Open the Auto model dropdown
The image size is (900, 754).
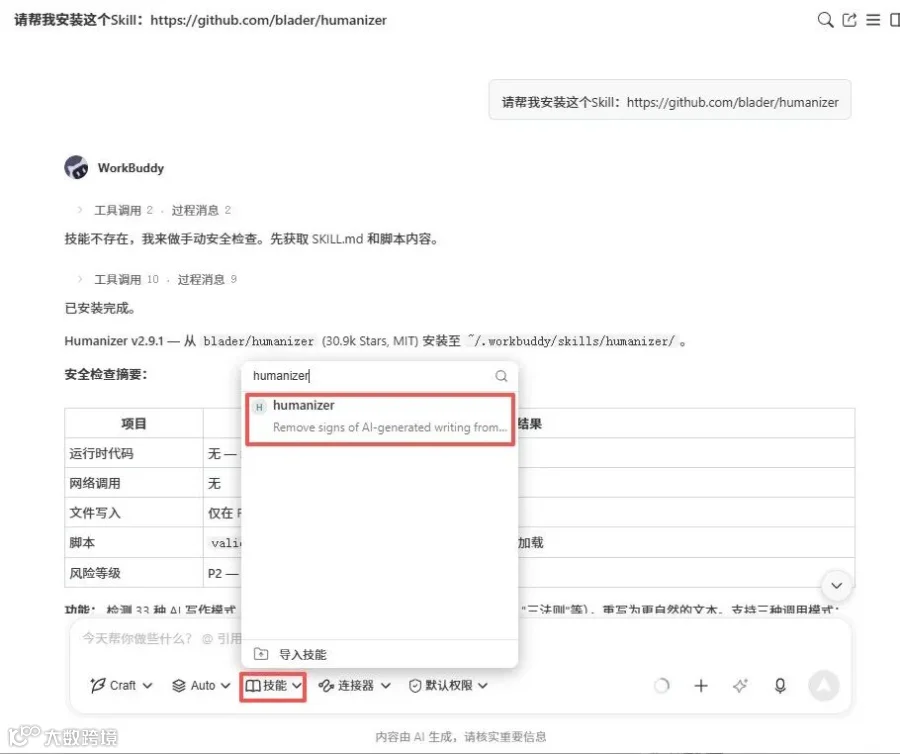tap(201, 685)
